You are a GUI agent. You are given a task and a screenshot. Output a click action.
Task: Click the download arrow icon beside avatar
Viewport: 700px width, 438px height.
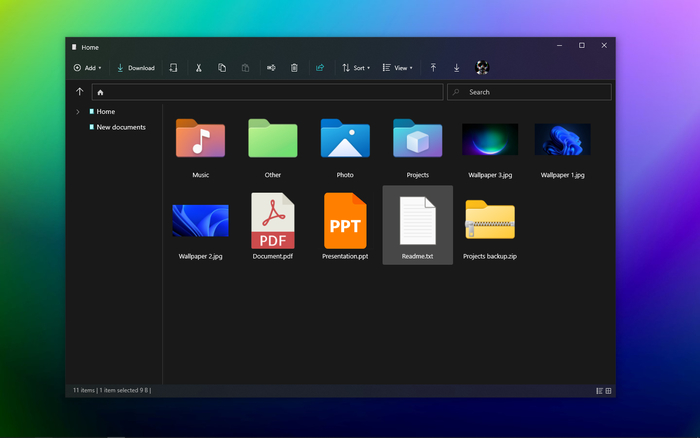(x=456, y=68)
